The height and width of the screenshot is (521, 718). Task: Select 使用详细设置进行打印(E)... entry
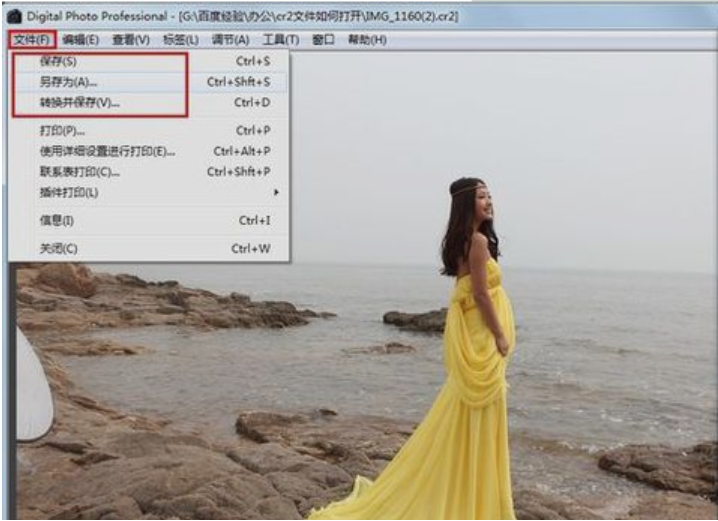point(149,152)
